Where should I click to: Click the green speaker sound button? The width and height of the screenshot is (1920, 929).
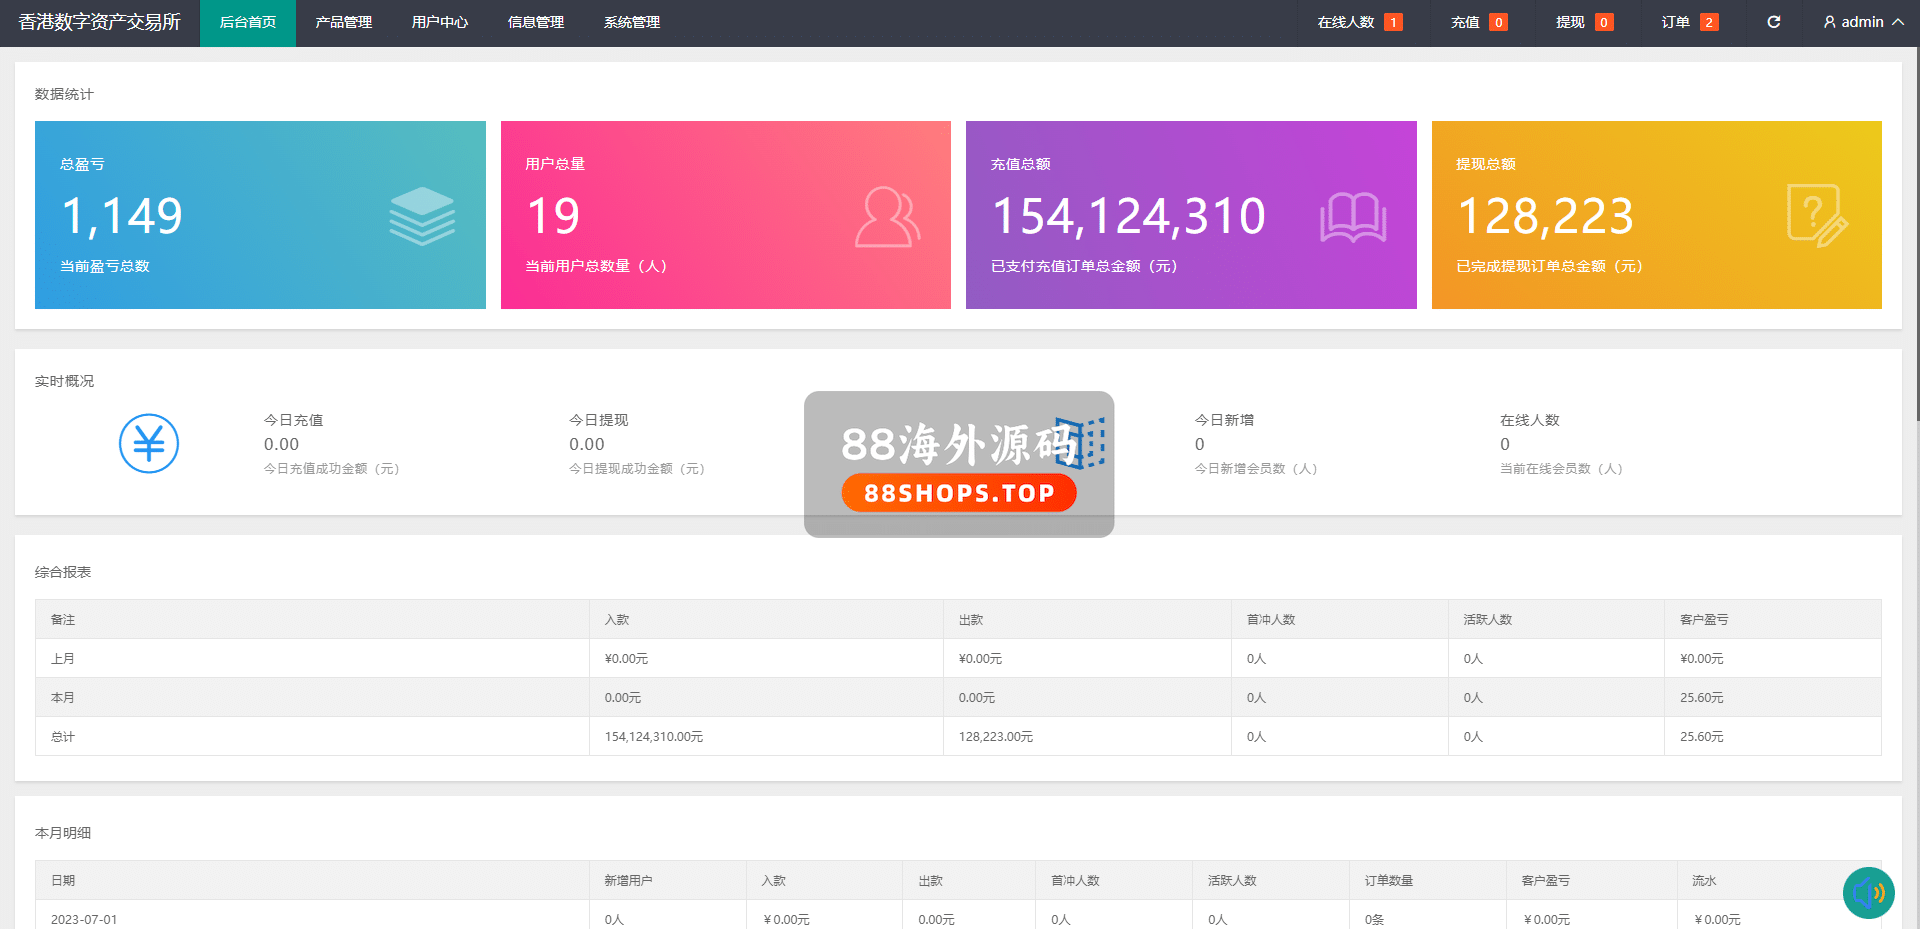1868,892
